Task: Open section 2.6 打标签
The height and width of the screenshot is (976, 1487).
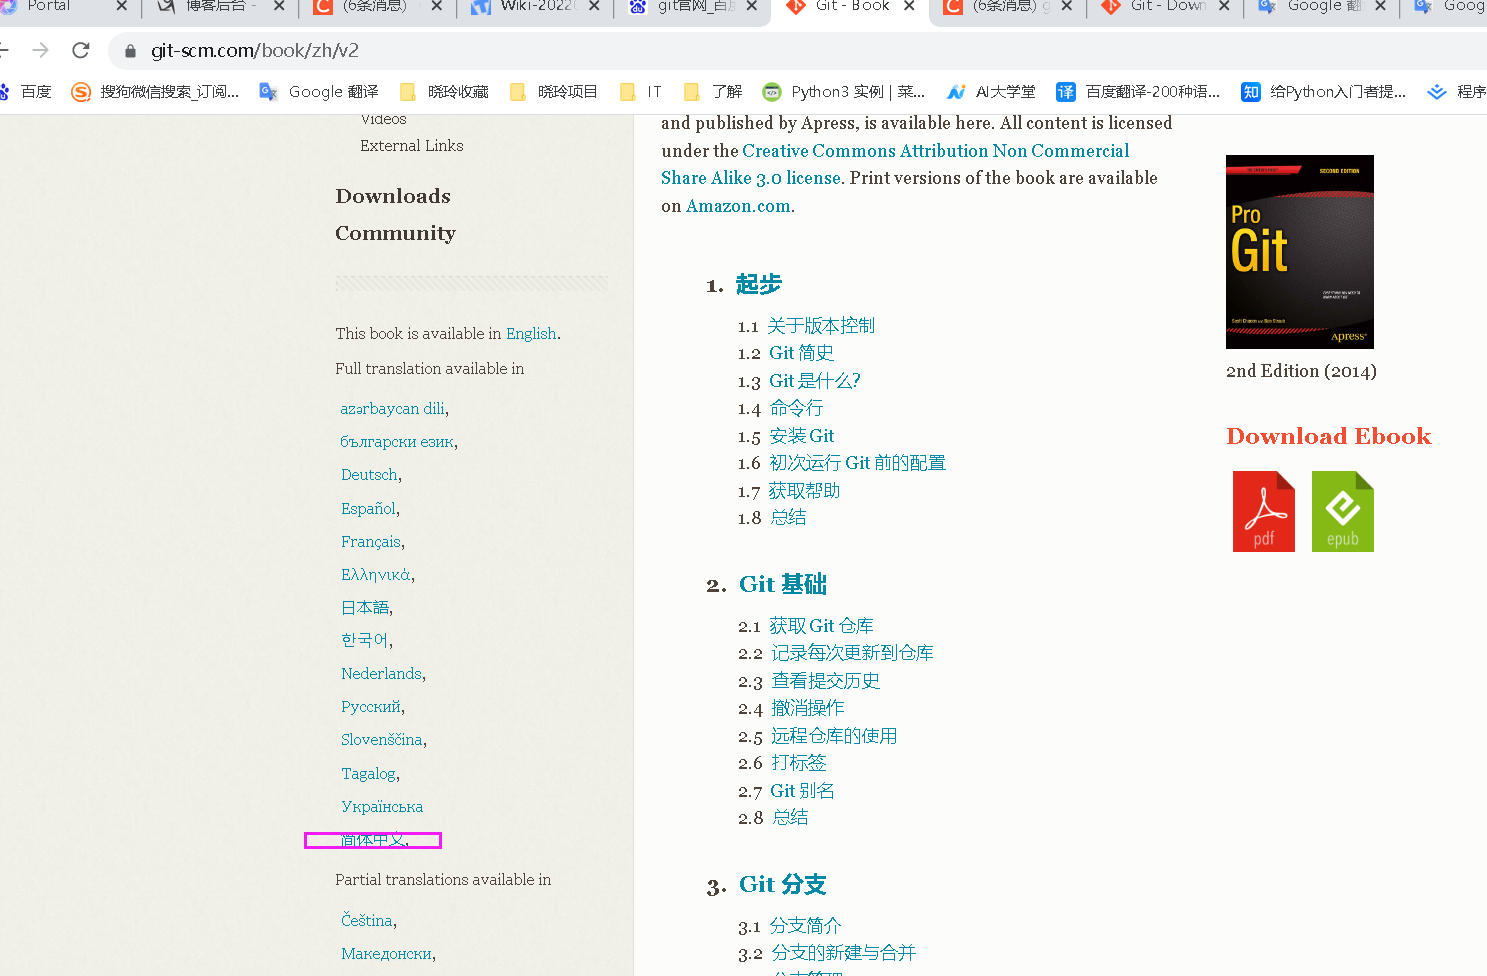Action: coord(799,763)
